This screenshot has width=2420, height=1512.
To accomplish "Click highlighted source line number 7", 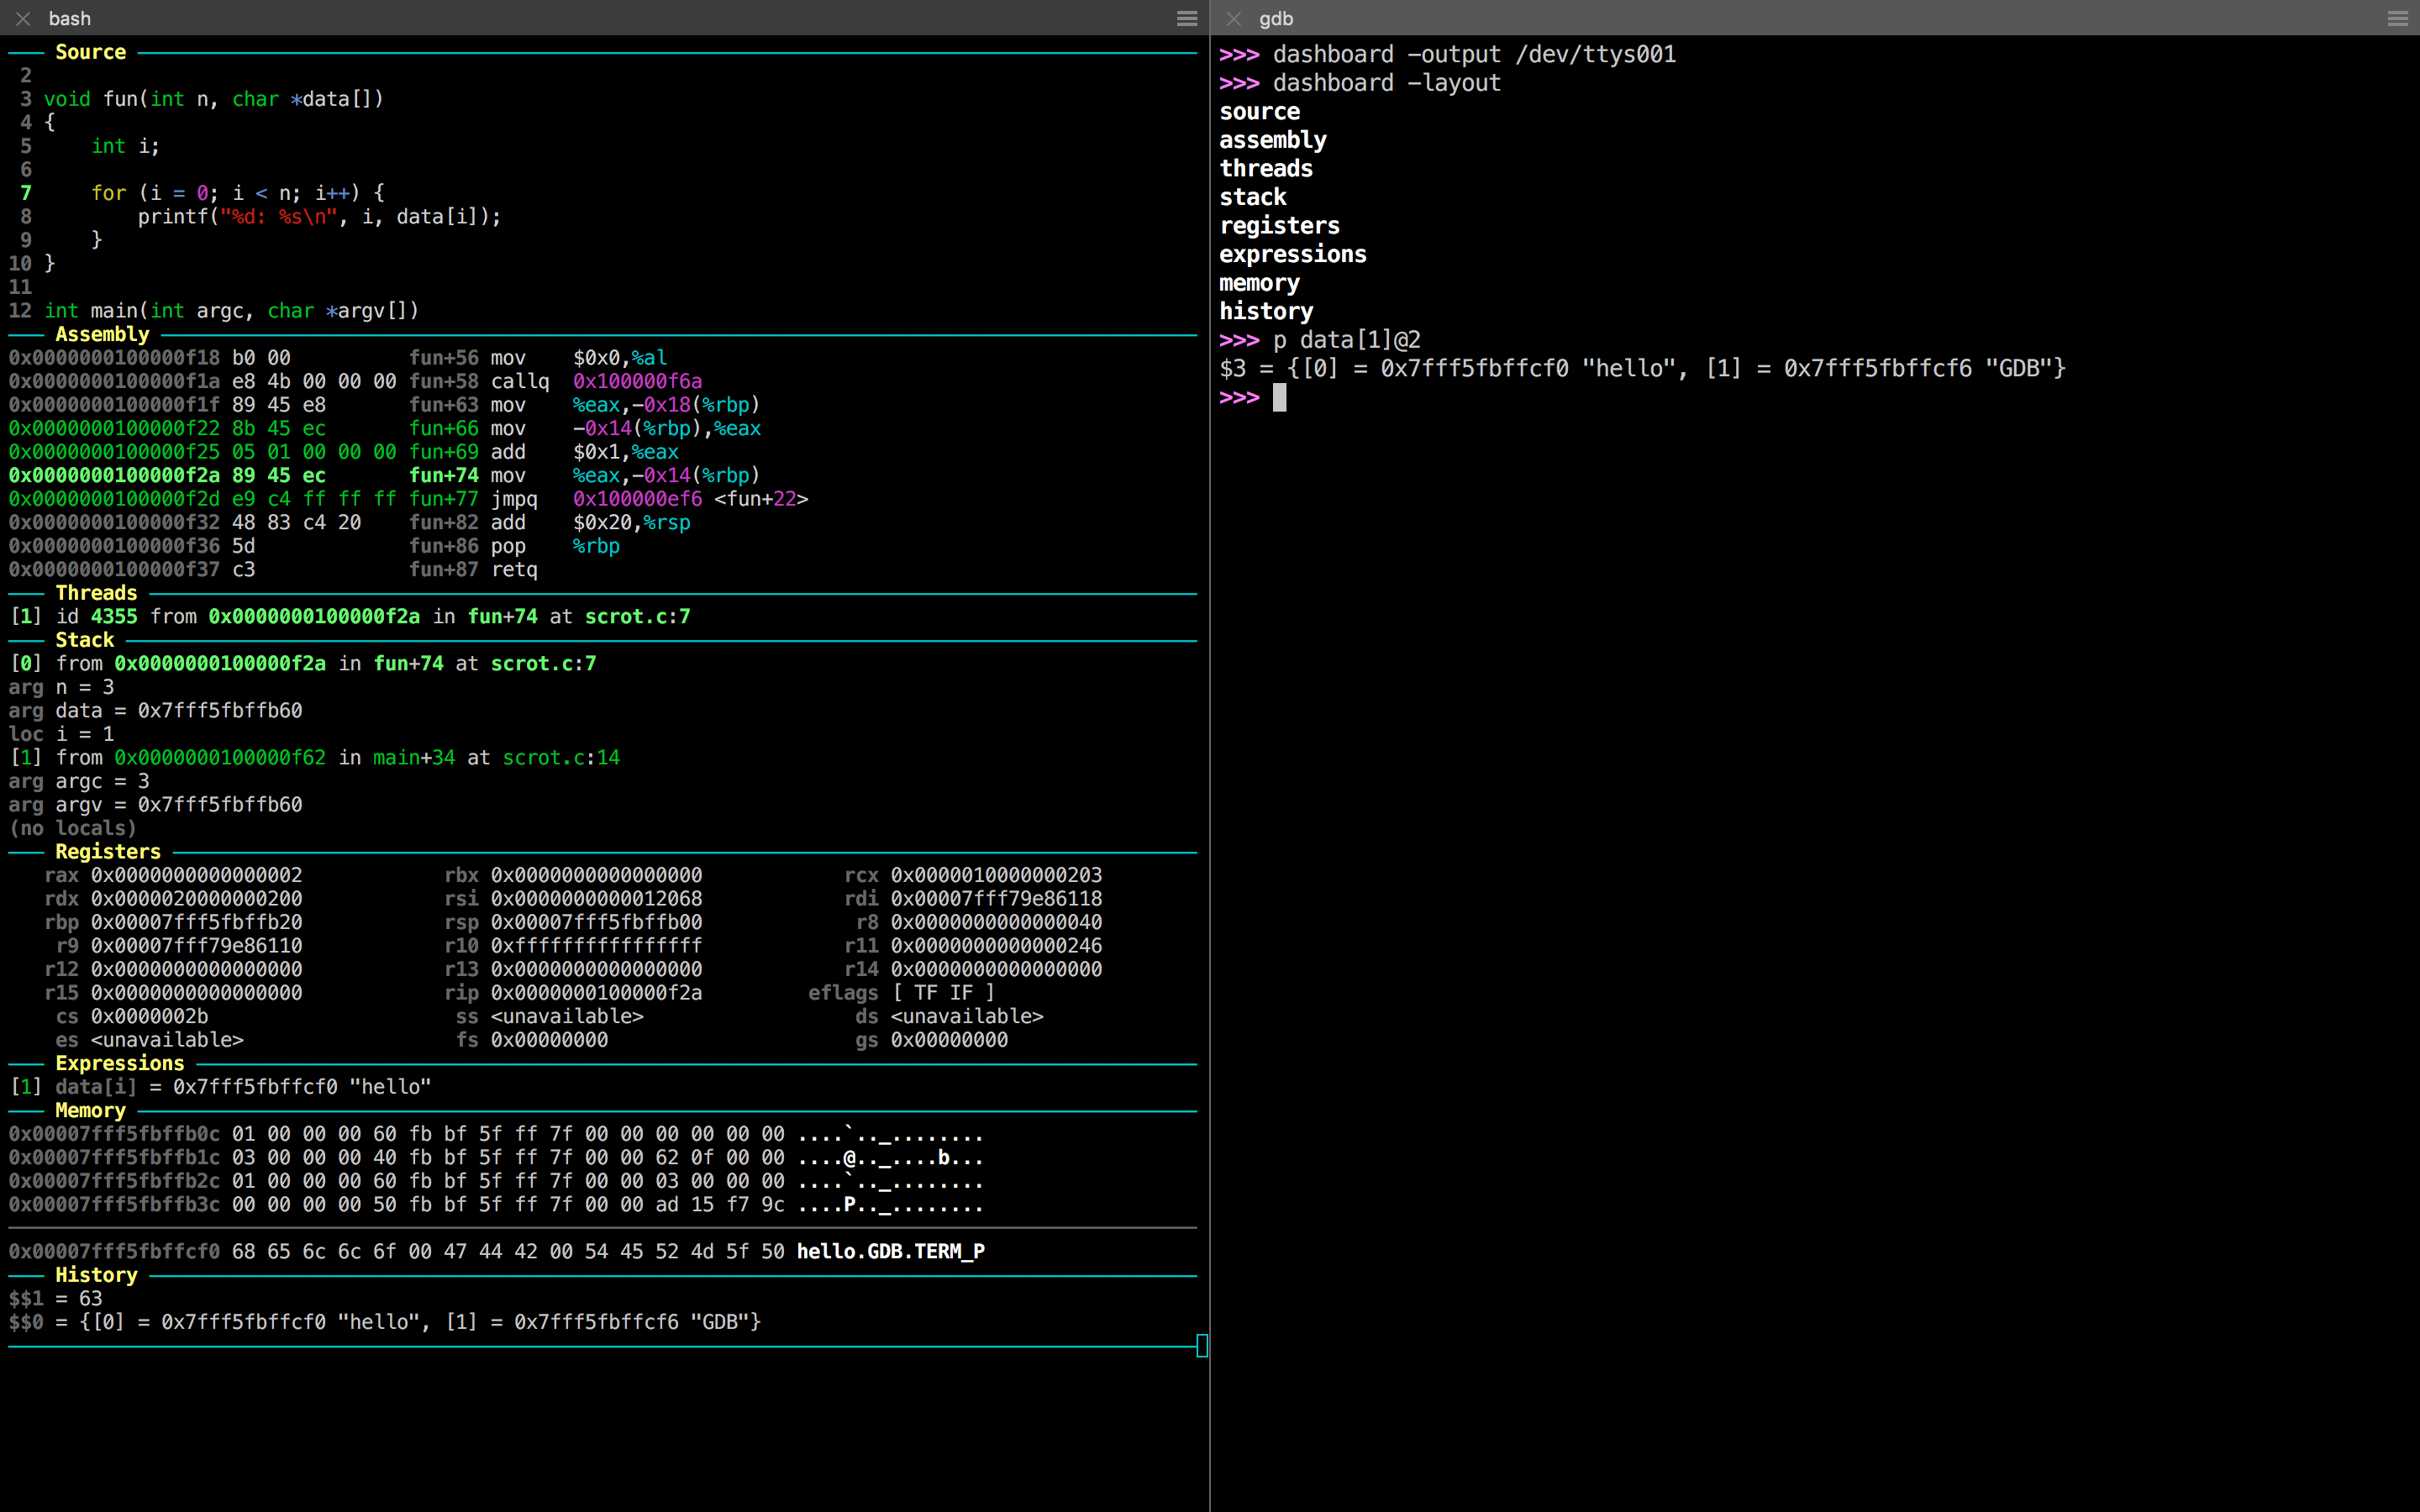I will click(26, 192).
